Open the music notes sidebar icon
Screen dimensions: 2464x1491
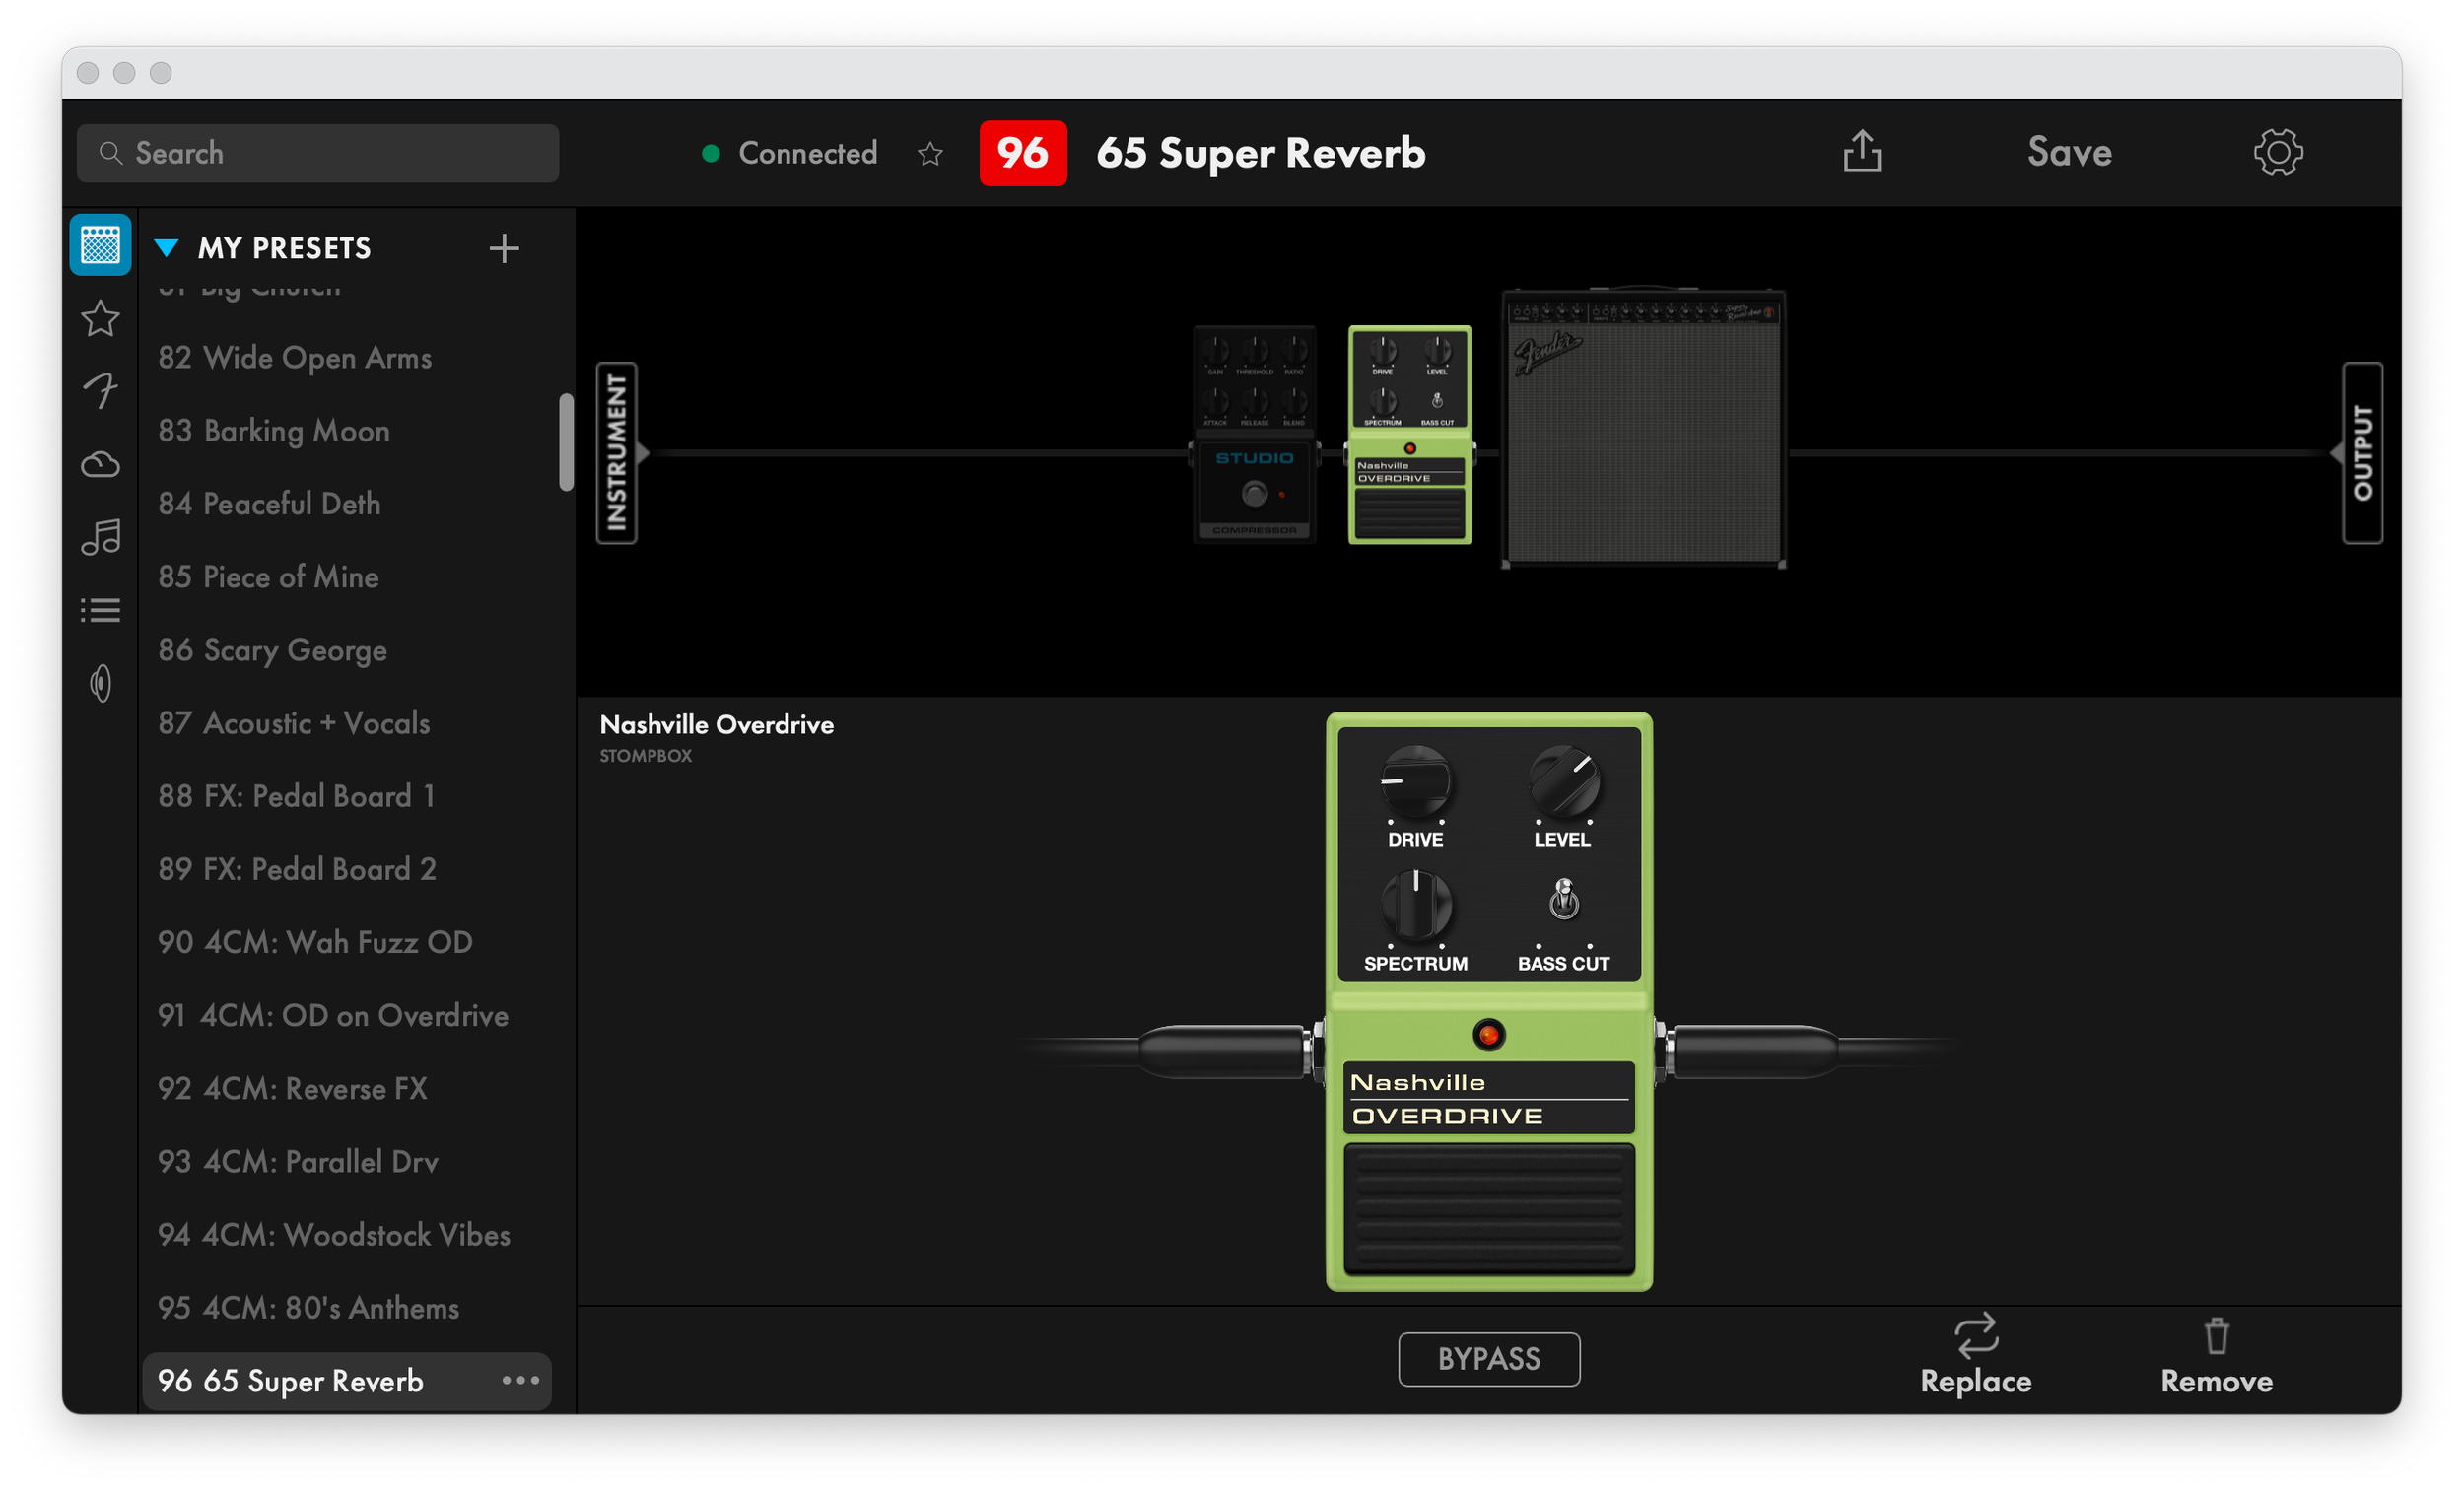tap(100, 538)
